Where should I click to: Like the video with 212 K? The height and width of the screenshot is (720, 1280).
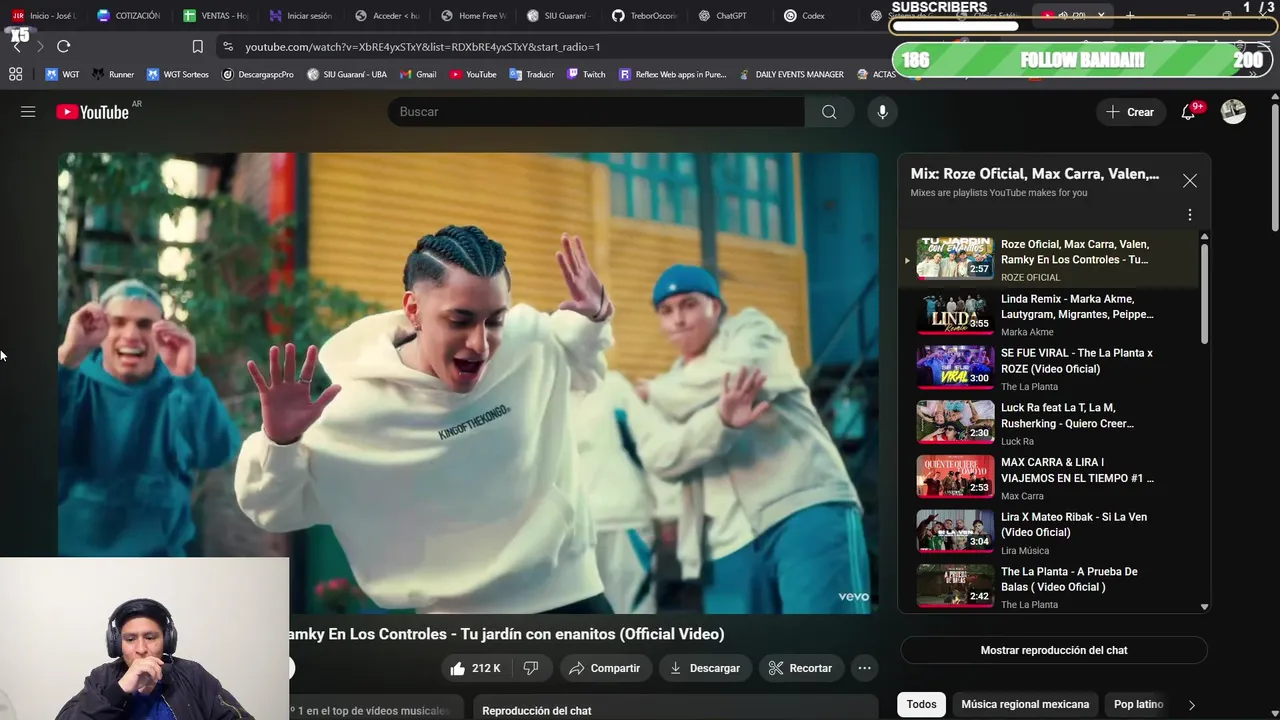click(x=475, y=668)
